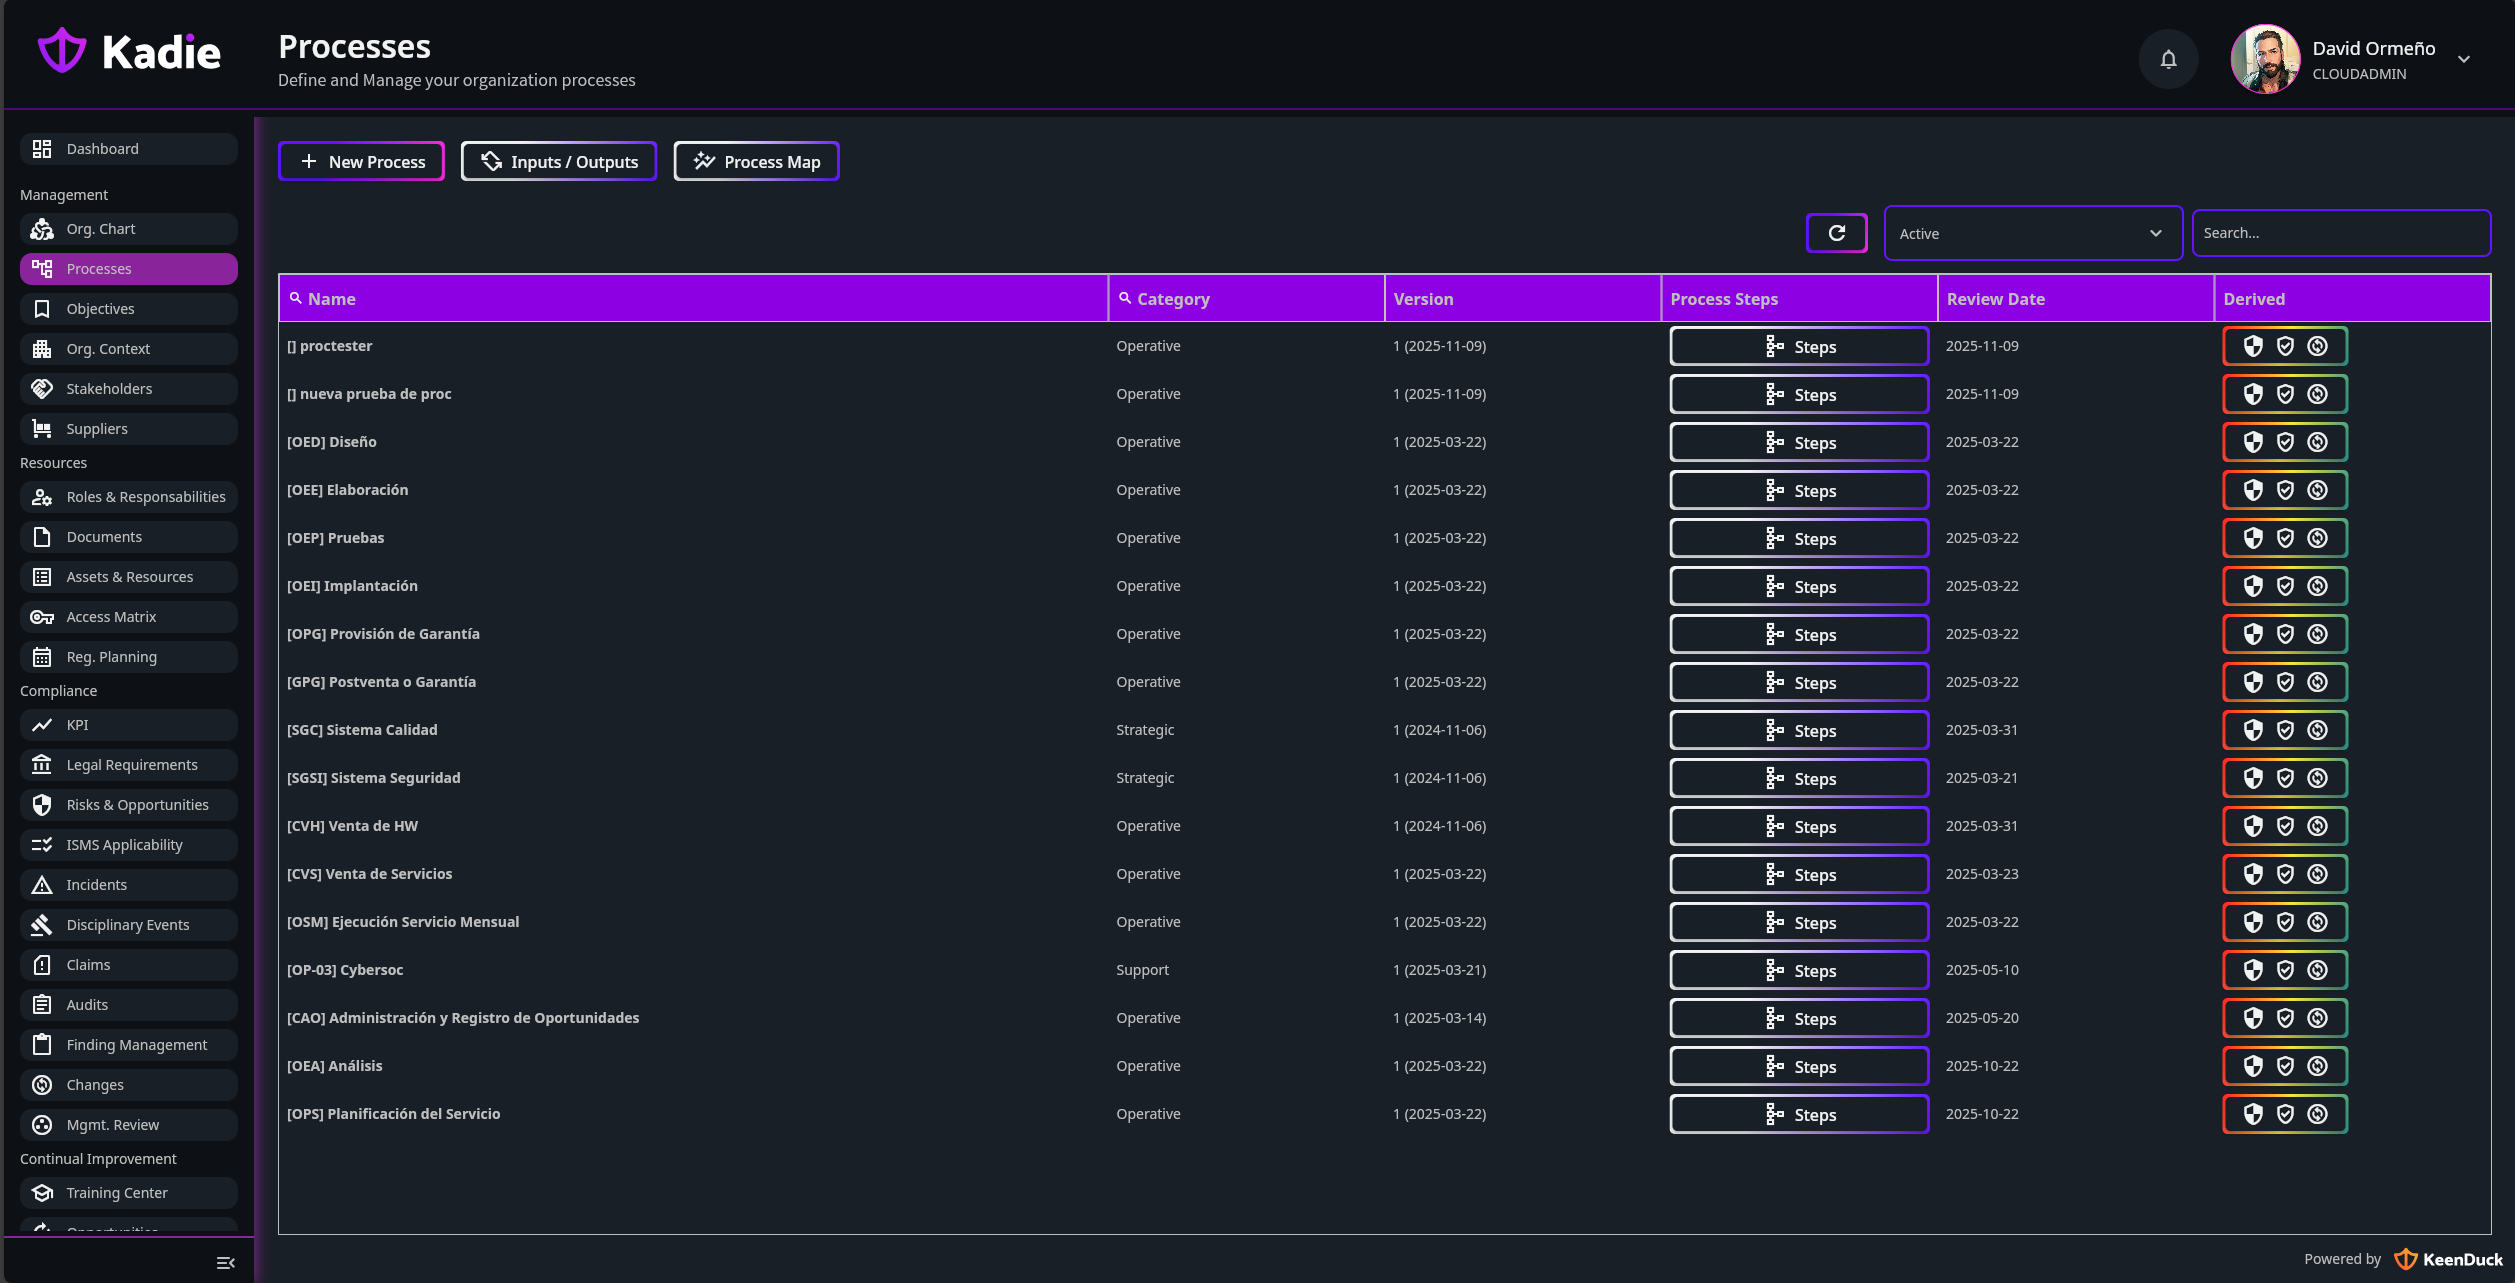The width and height of the screenshot is (2515, 1283).
Task: Click quartered shield icon in Análisis row
Action: click(x=2253, y=1066)
